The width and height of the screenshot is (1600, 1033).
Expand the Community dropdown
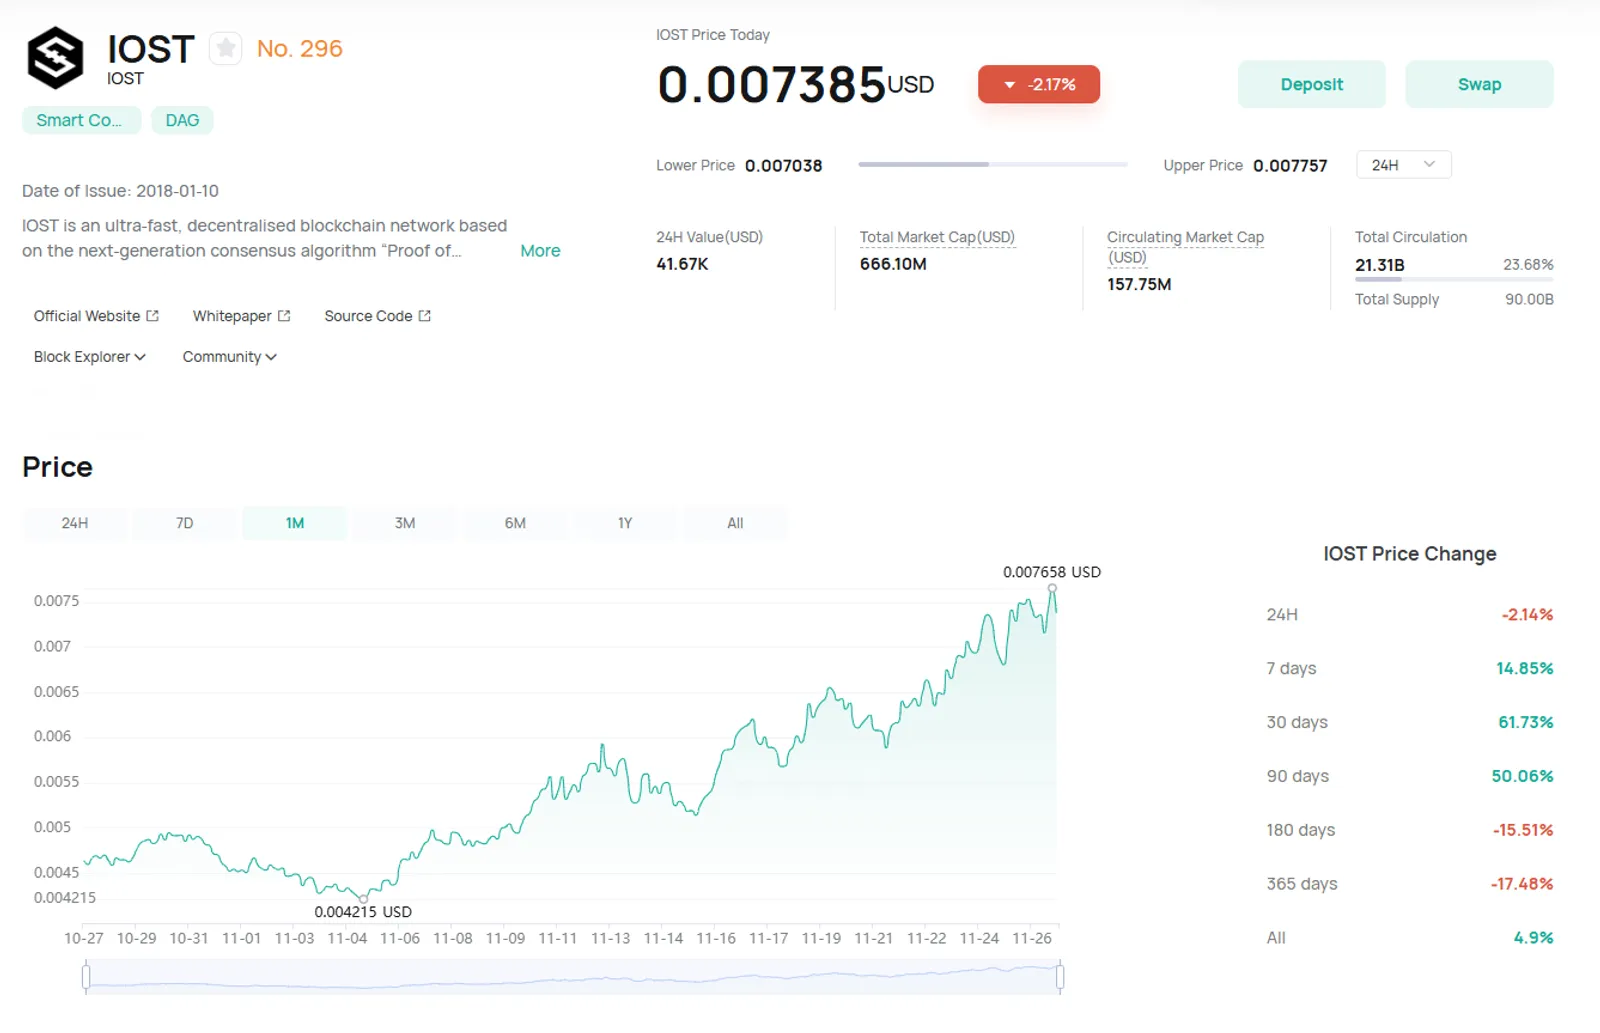(x=229, y=357)
